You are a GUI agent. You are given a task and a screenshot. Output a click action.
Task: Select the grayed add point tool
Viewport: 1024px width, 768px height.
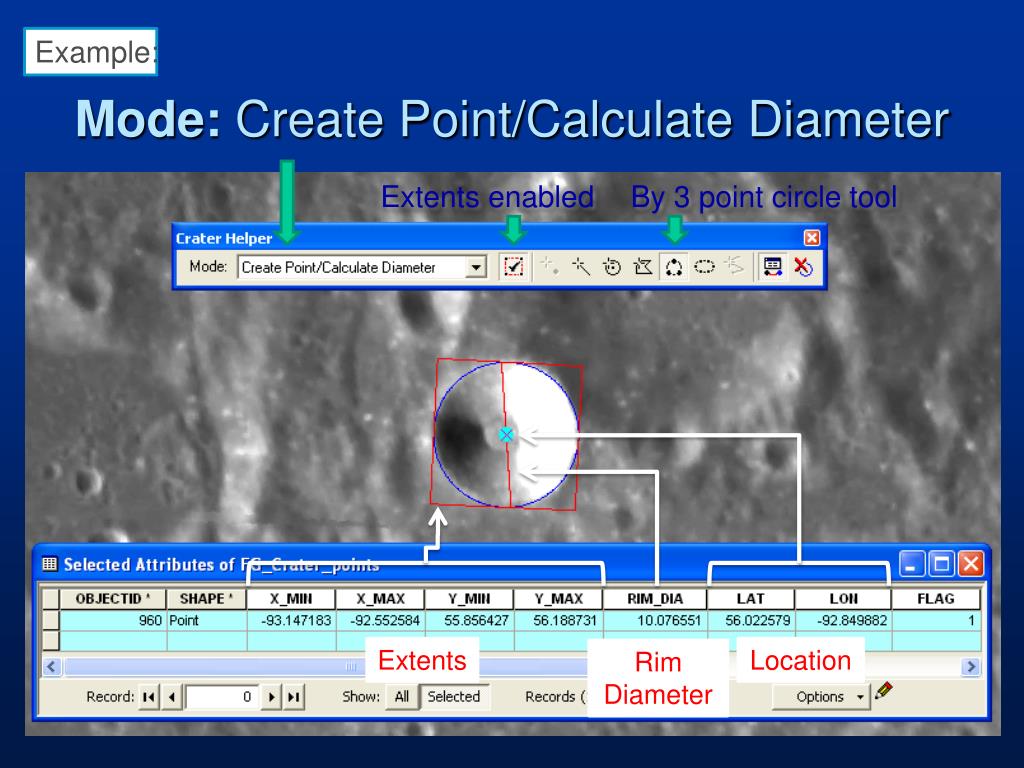click(550, 266)
